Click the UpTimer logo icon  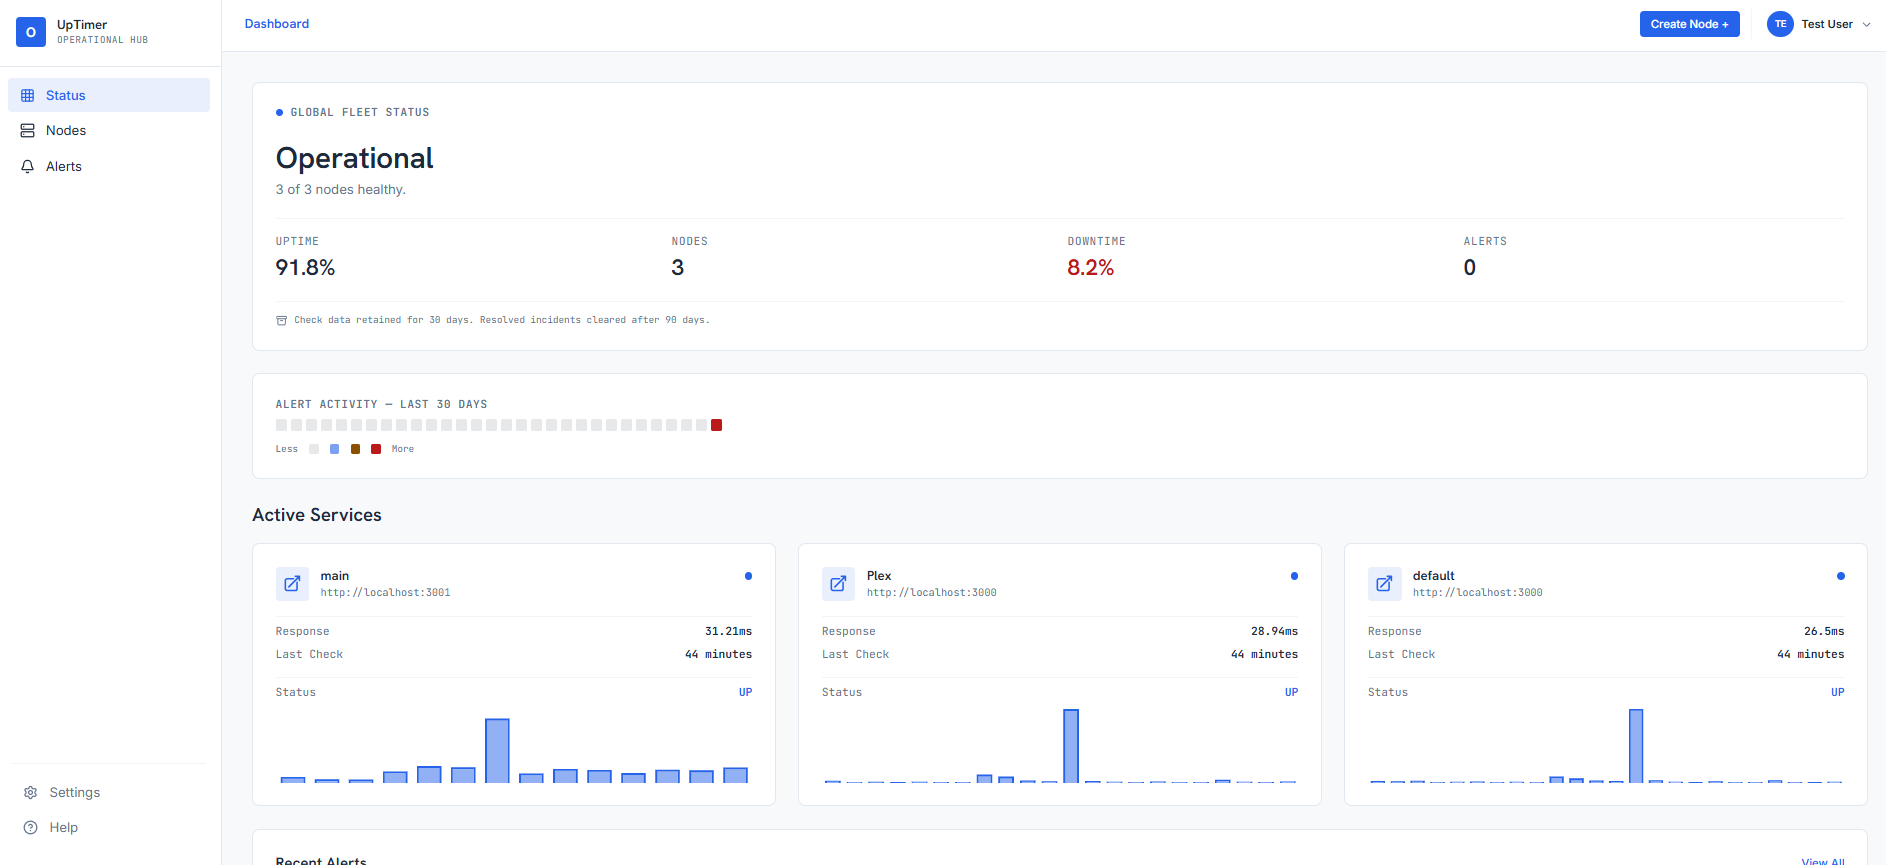pos(31,32)
